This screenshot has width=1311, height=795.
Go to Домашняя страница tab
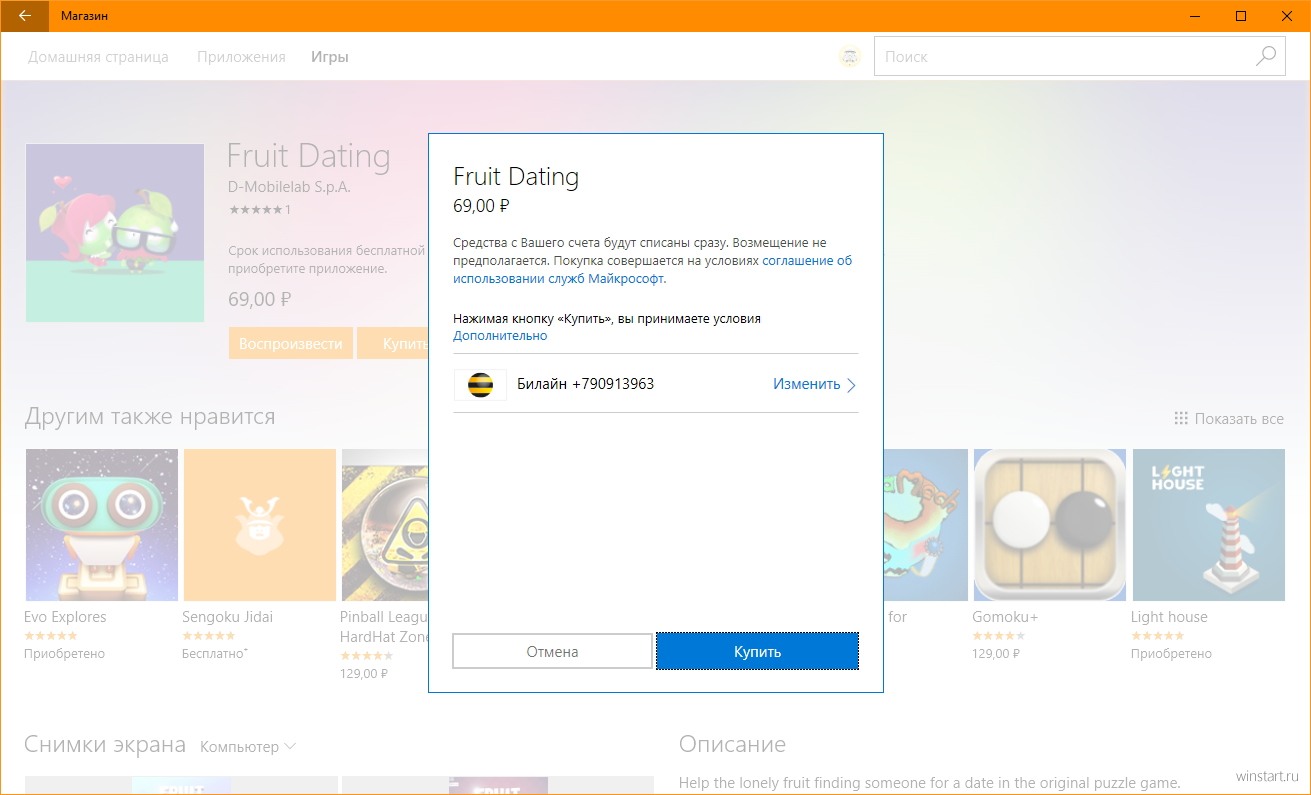point(98,57)
